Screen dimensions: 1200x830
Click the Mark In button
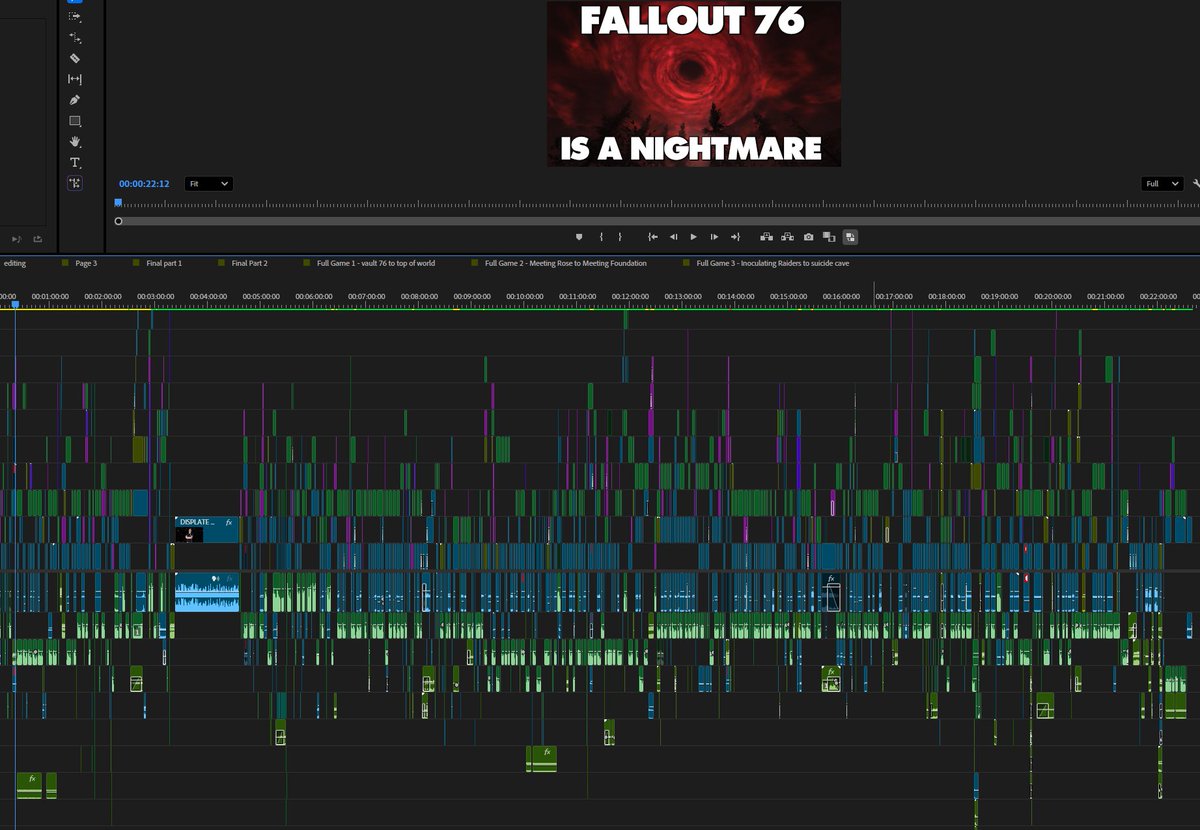[601, 237]
